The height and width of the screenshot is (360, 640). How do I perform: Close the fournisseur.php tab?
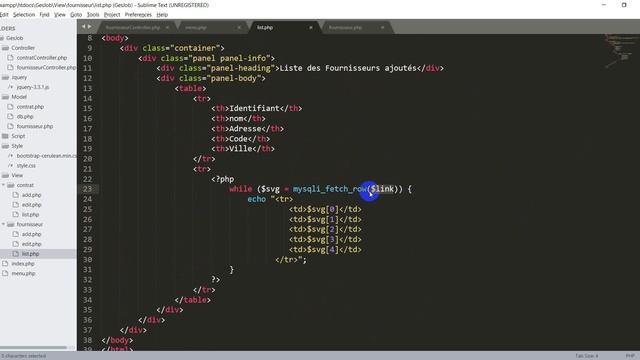[x=382, y=27]
